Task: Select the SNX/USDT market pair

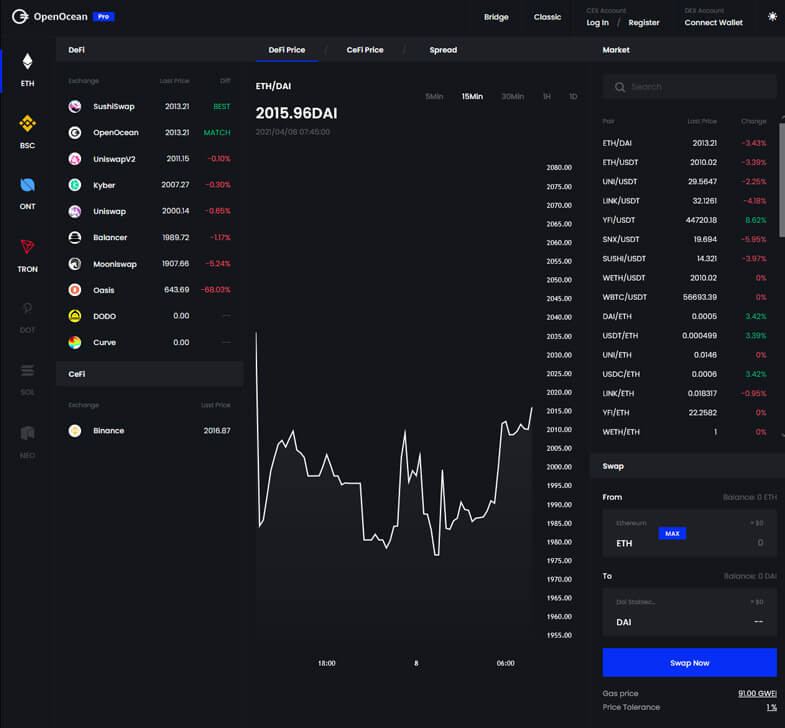Action: tap(684, 239)
